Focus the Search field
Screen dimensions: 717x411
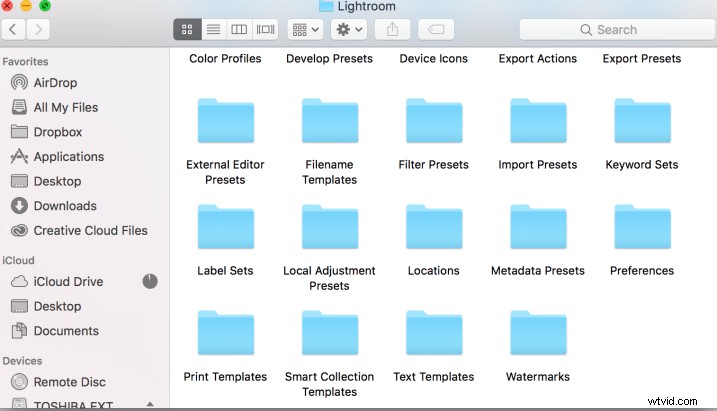tap(618, 30)
